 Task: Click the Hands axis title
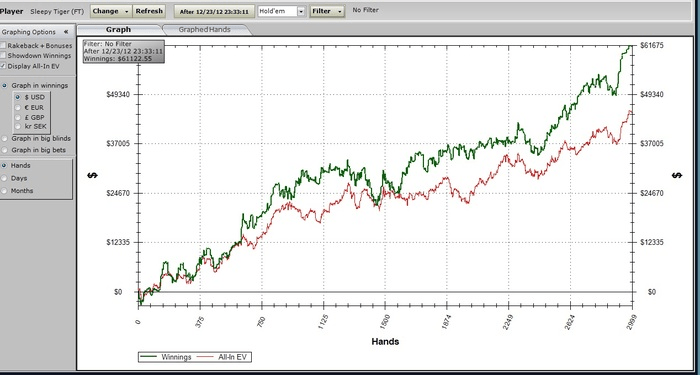point(385,342)
